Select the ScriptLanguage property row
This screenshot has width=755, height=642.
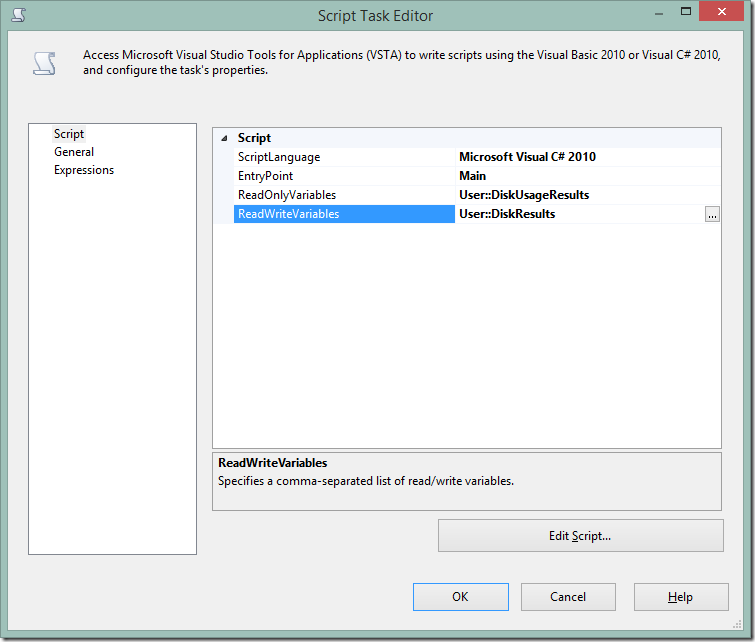point(467,157)
